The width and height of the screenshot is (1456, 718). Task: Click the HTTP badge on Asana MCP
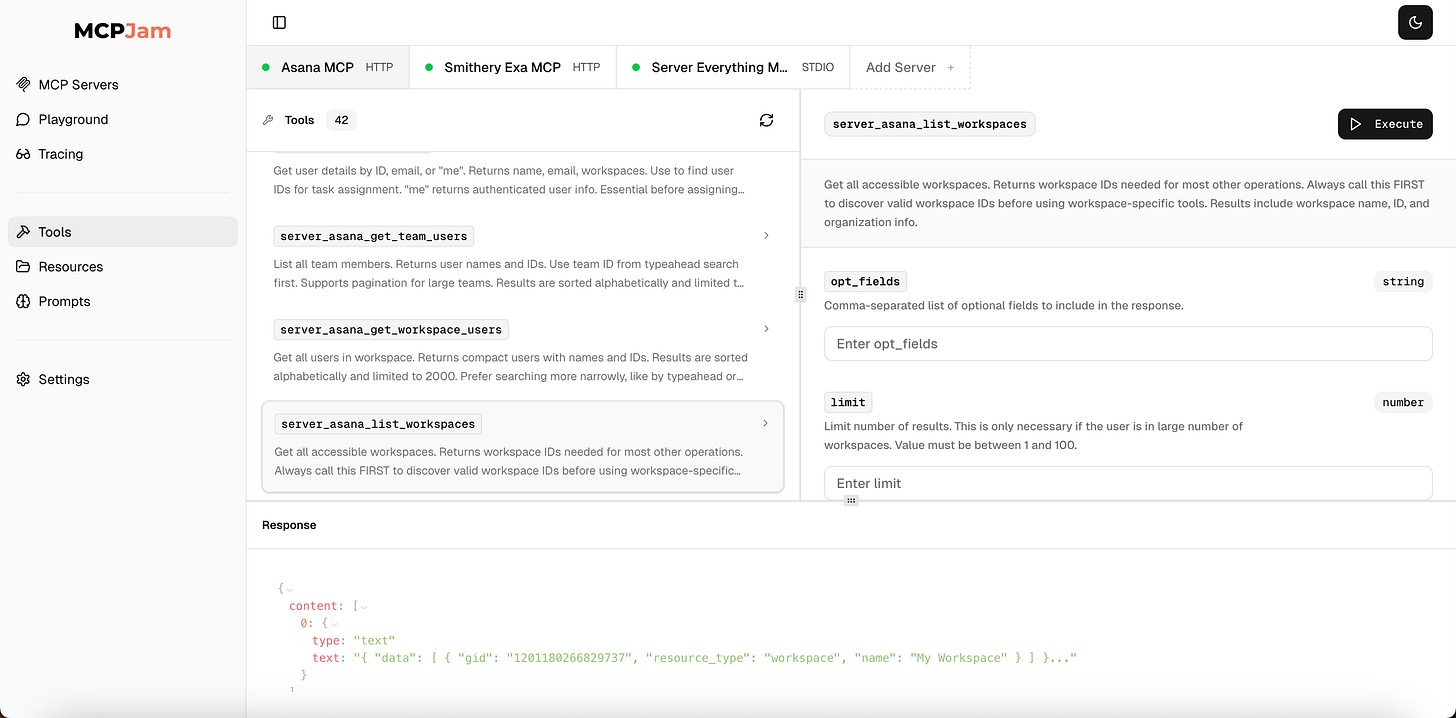point(379,68)
